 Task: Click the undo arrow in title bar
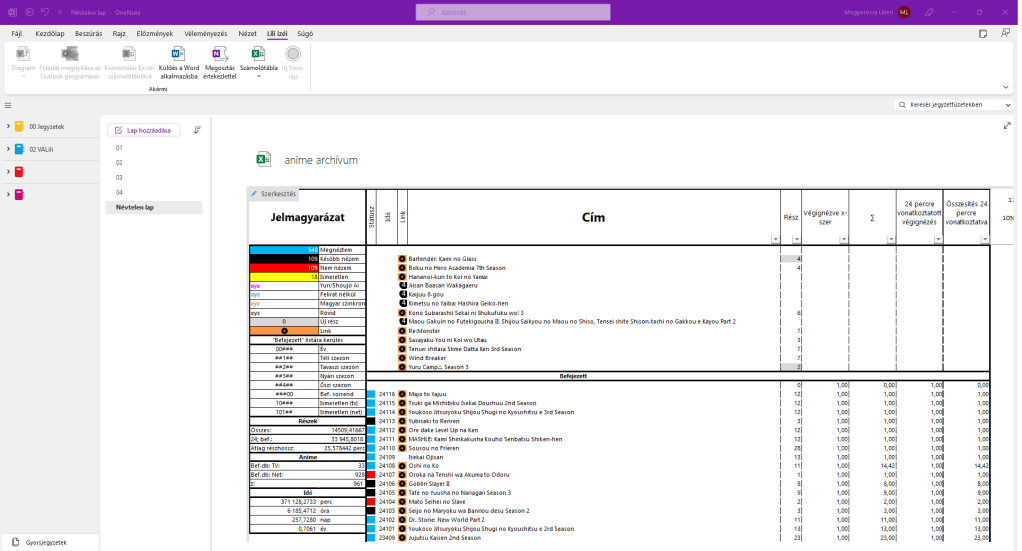click(x=45, y=12)
